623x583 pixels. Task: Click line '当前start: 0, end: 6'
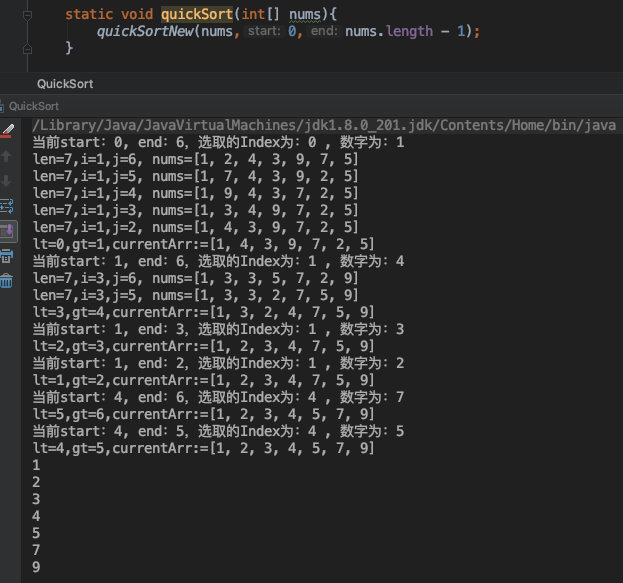click(x=218, y=142)
